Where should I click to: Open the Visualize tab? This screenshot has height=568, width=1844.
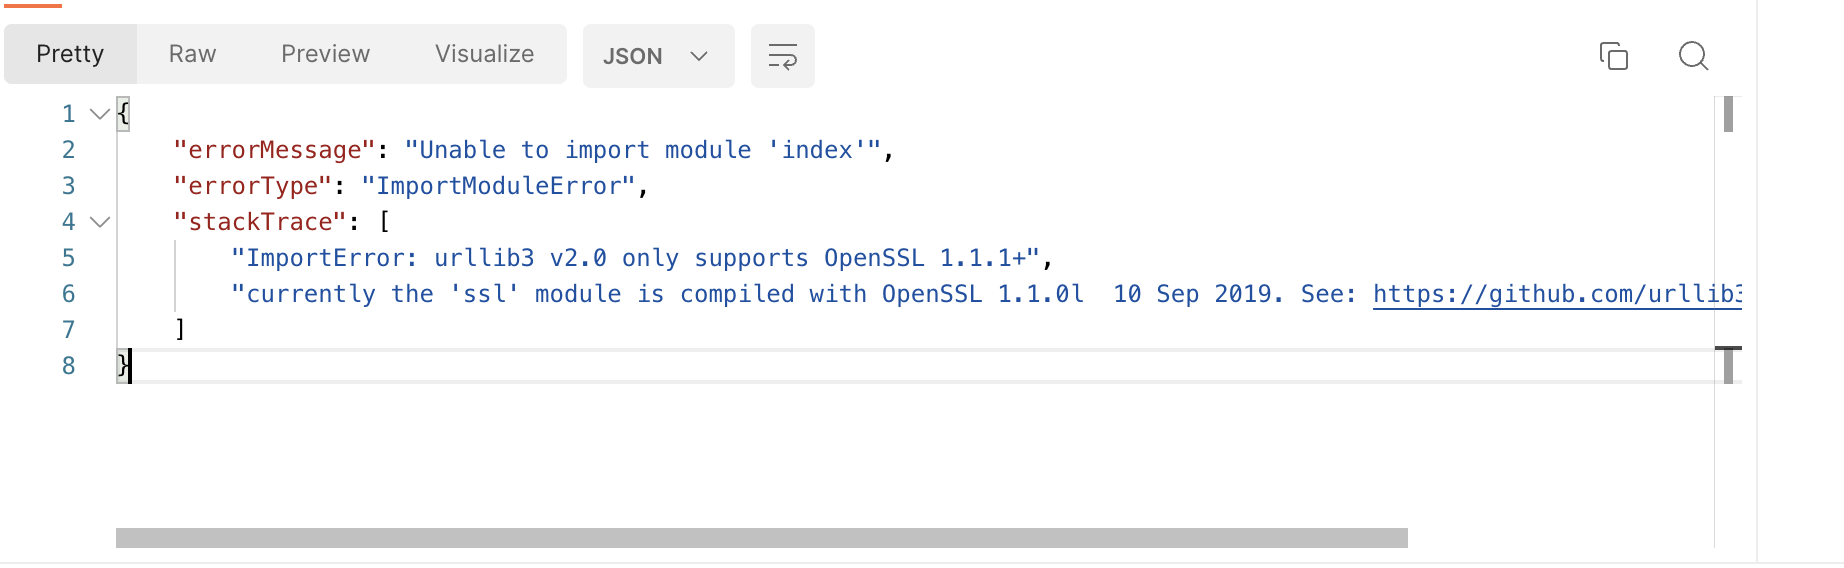484,54
